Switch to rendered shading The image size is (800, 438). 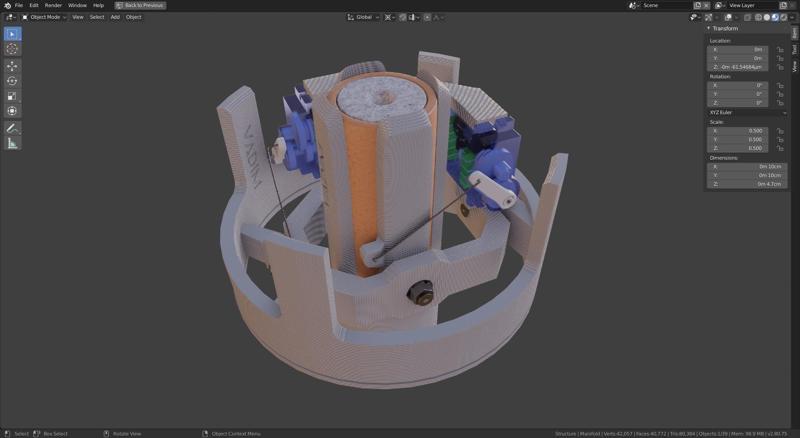pos(784,17)
